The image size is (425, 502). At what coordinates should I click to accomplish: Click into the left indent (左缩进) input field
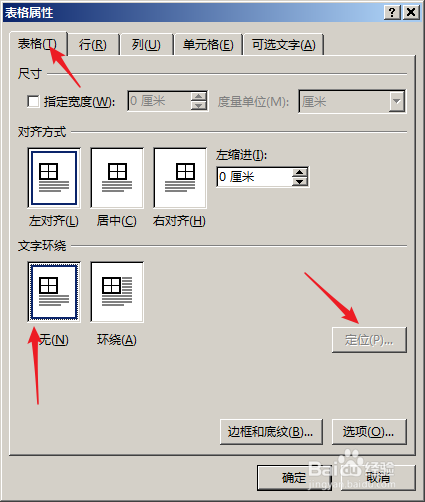coord(254,177)
